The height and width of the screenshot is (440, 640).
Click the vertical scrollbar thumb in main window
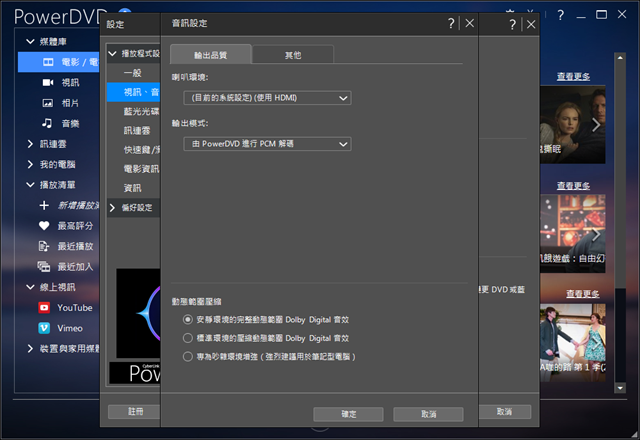tap(620, 176)
